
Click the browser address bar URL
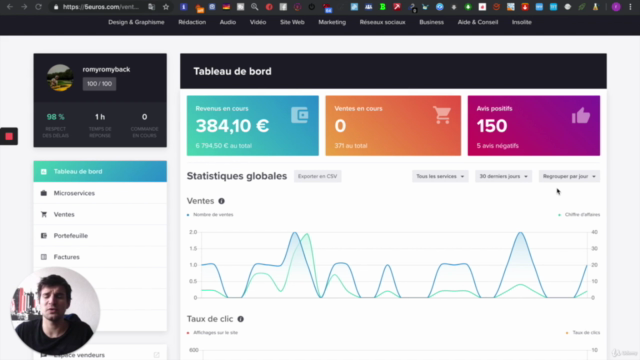(x=101, y=7)
